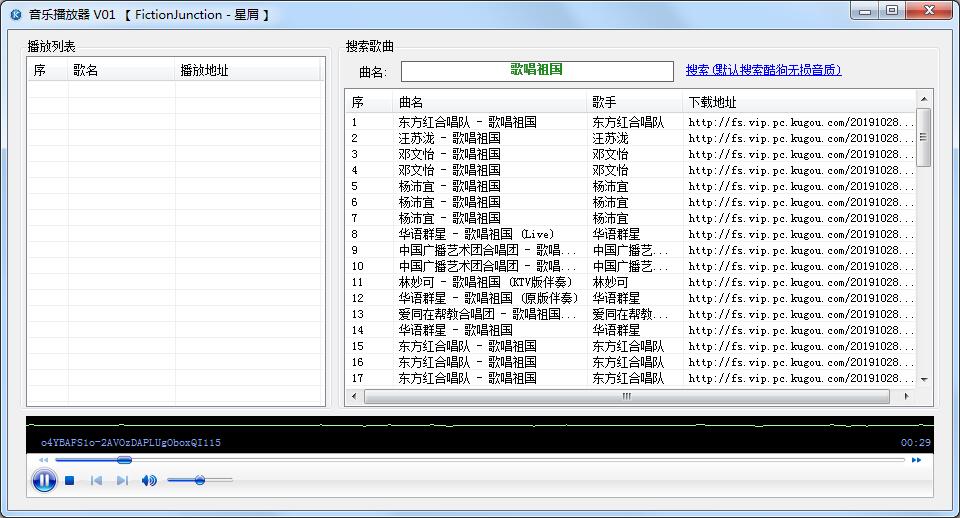Click the 歌名 header in playlist
This screenshot has height=518, width=960.
86,70
